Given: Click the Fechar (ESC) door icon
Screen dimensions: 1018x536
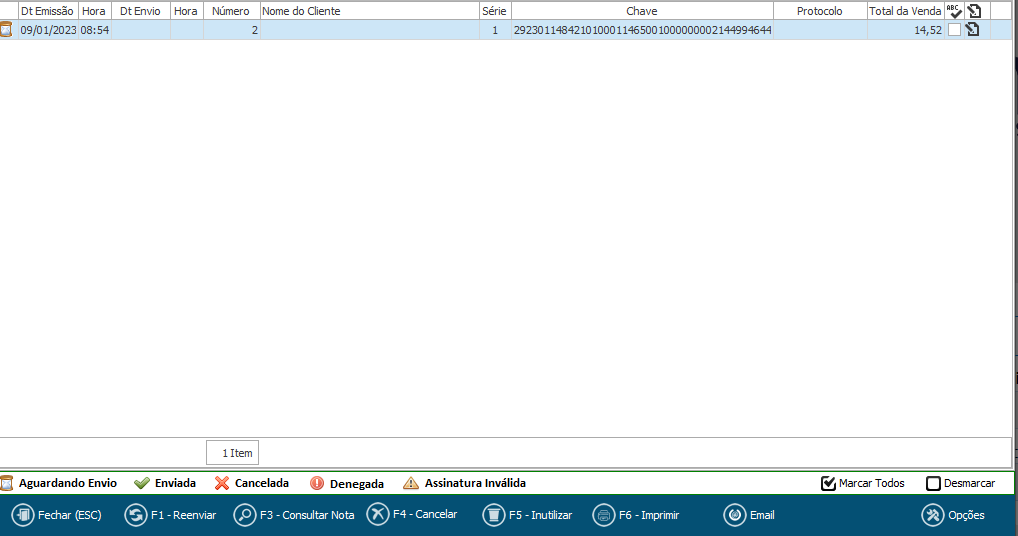Looking at the screenshot, I should pos(23,515).
